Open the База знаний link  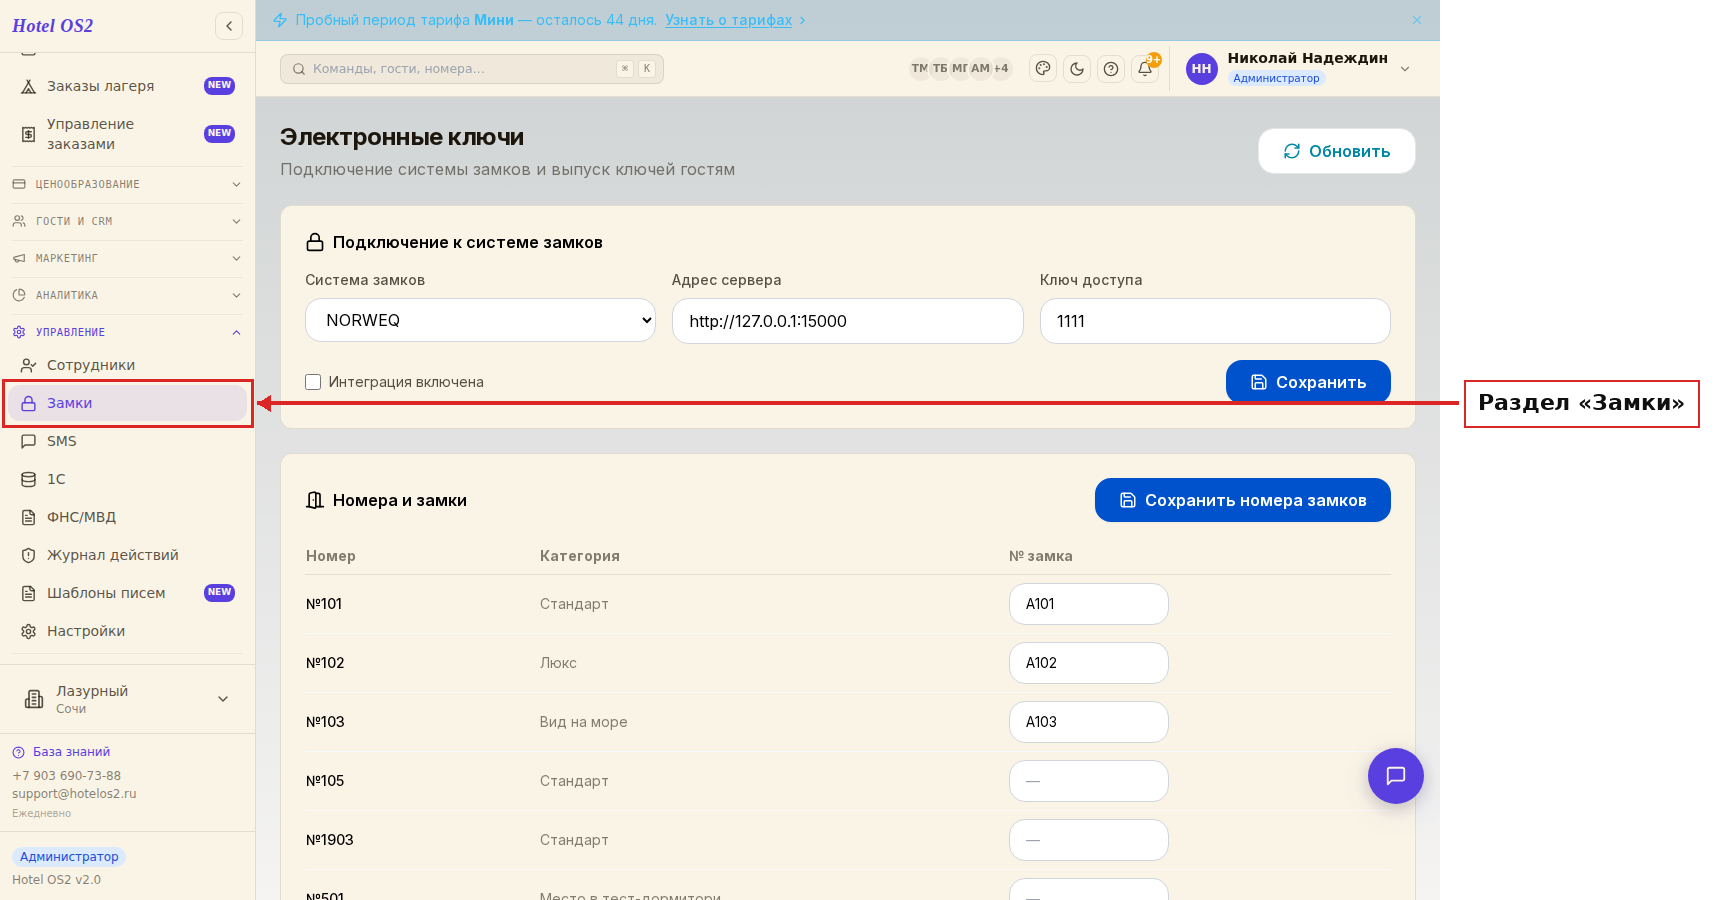(71, 752)
